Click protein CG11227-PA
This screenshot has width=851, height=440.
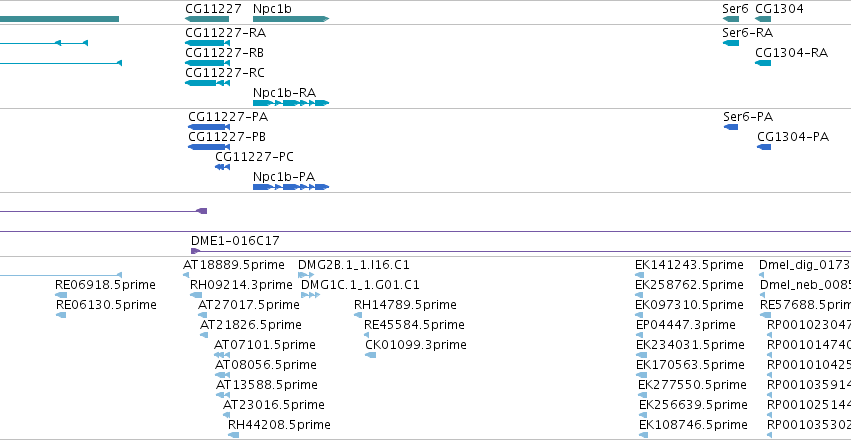tap(209, 127)
